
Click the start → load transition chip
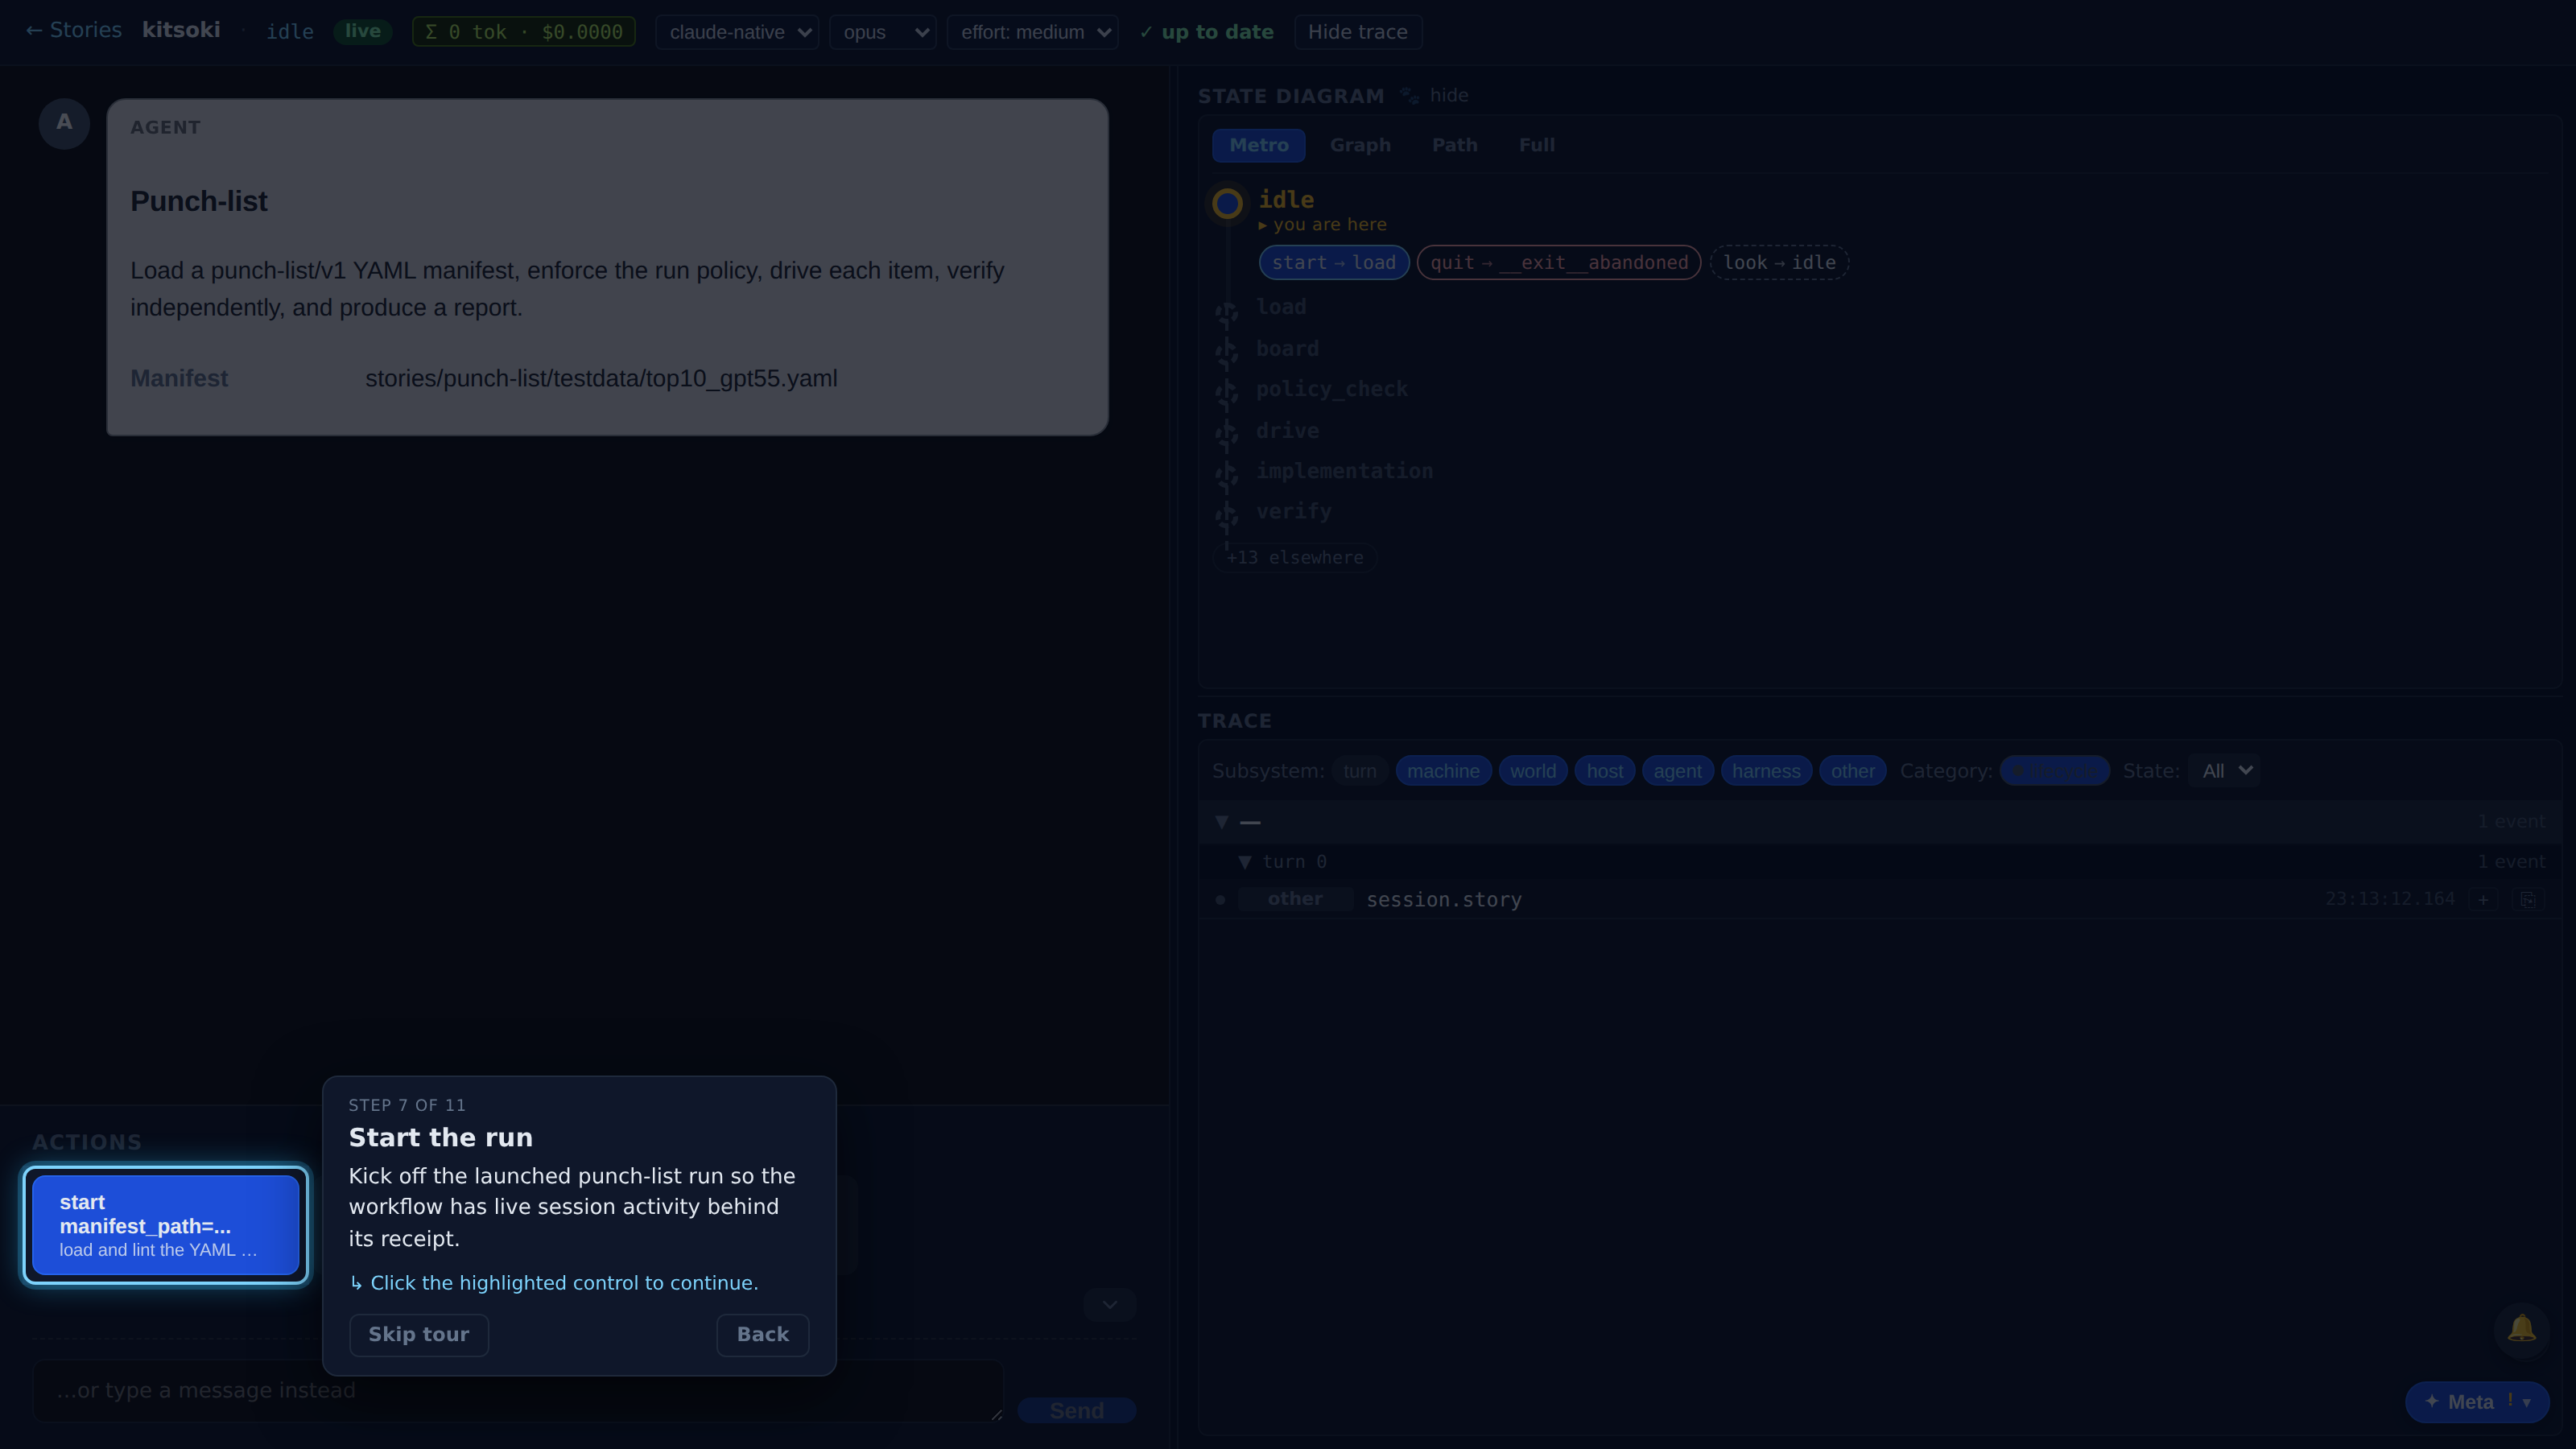(1333, 263)
